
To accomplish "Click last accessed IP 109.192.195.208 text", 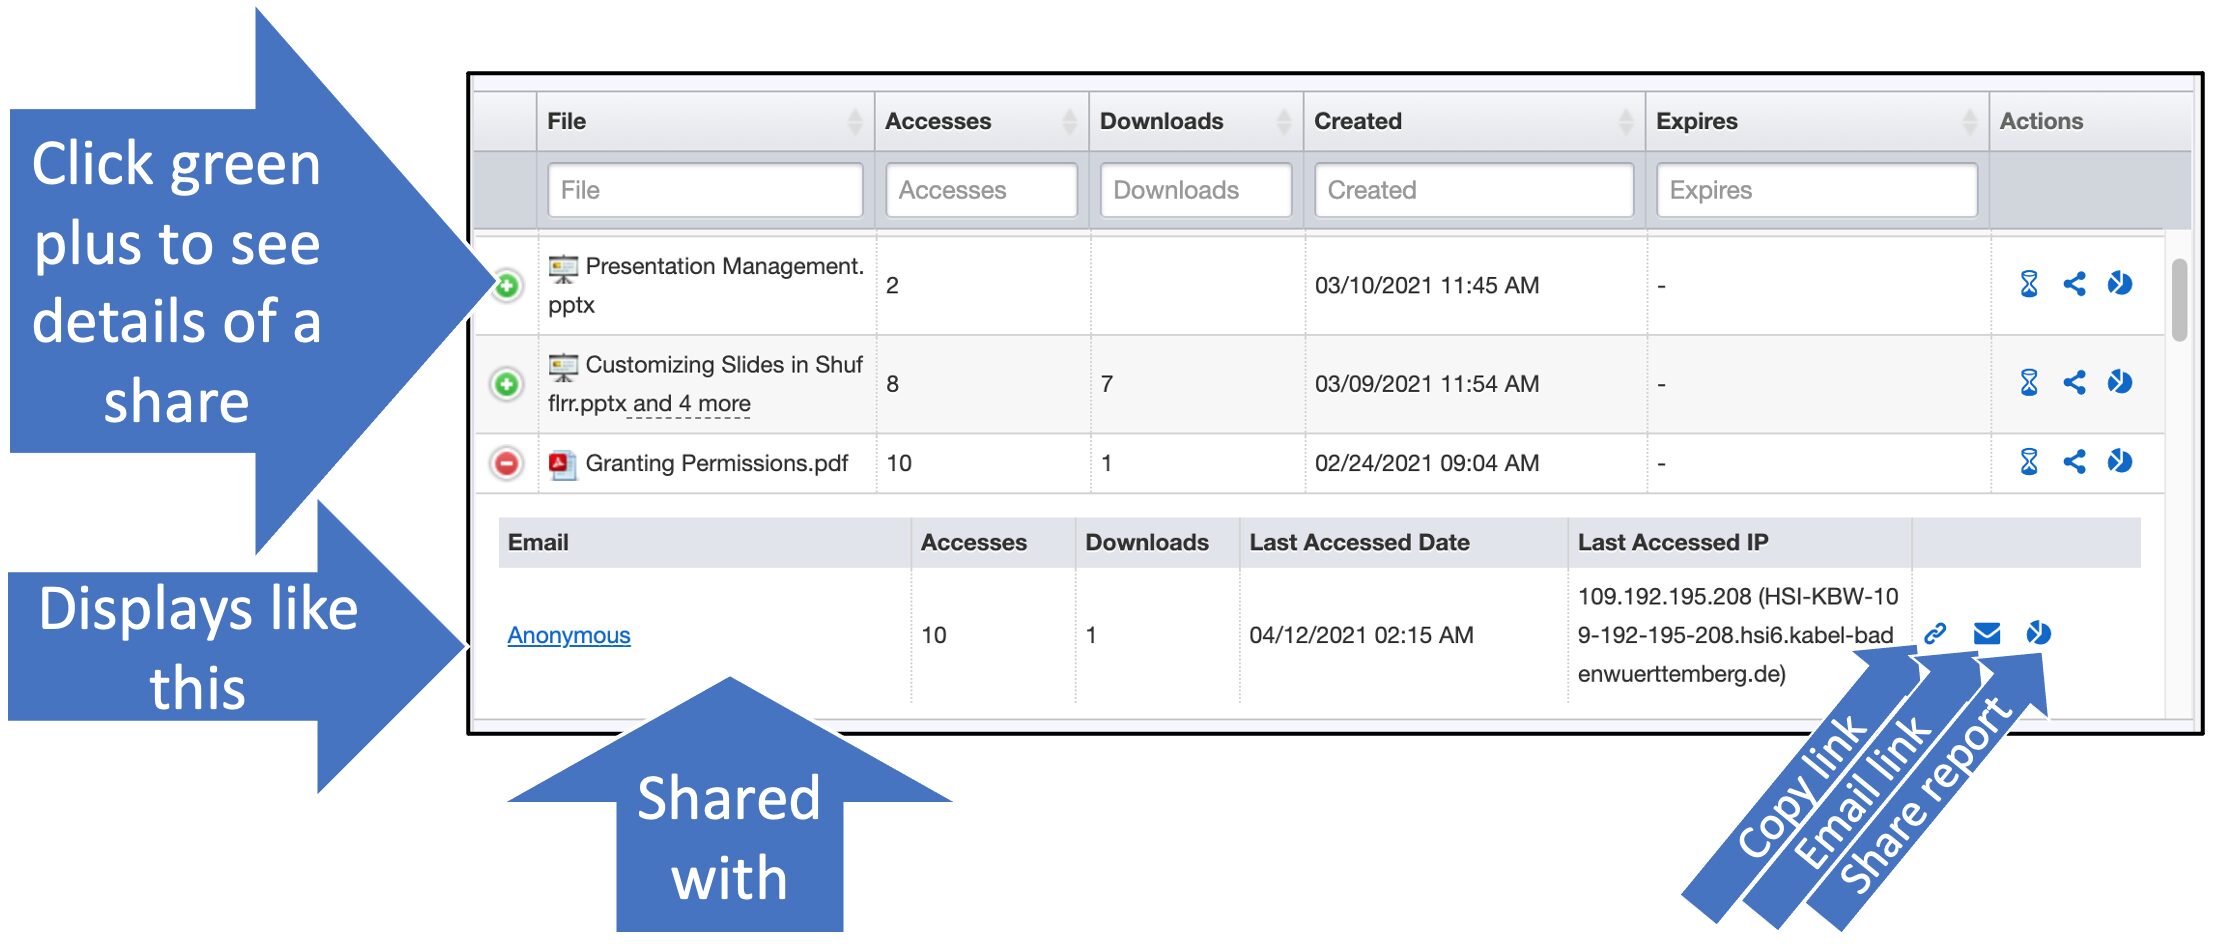I will click(x=1738, y=635).
